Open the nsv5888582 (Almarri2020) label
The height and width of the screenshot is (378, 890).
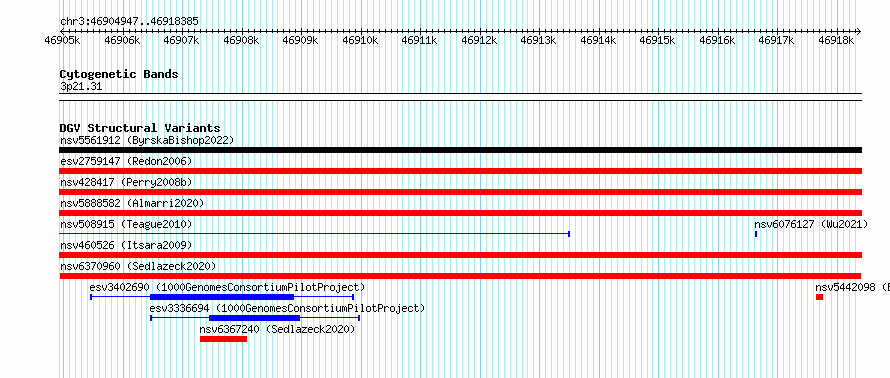(x=132, y=203)
